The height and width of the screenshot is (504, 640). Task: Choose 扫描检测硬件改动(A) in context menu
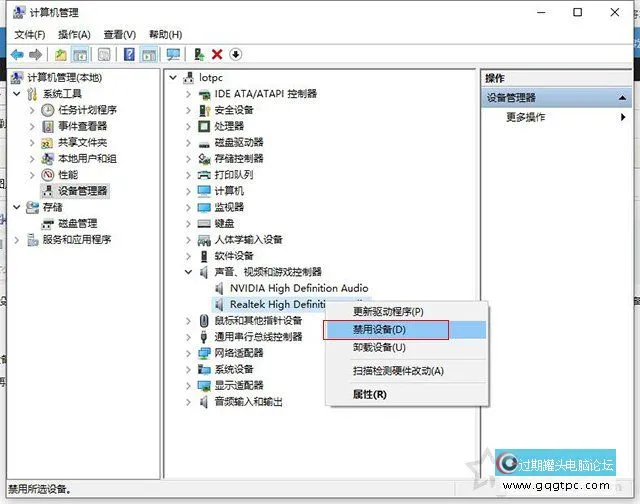(407, 371)
